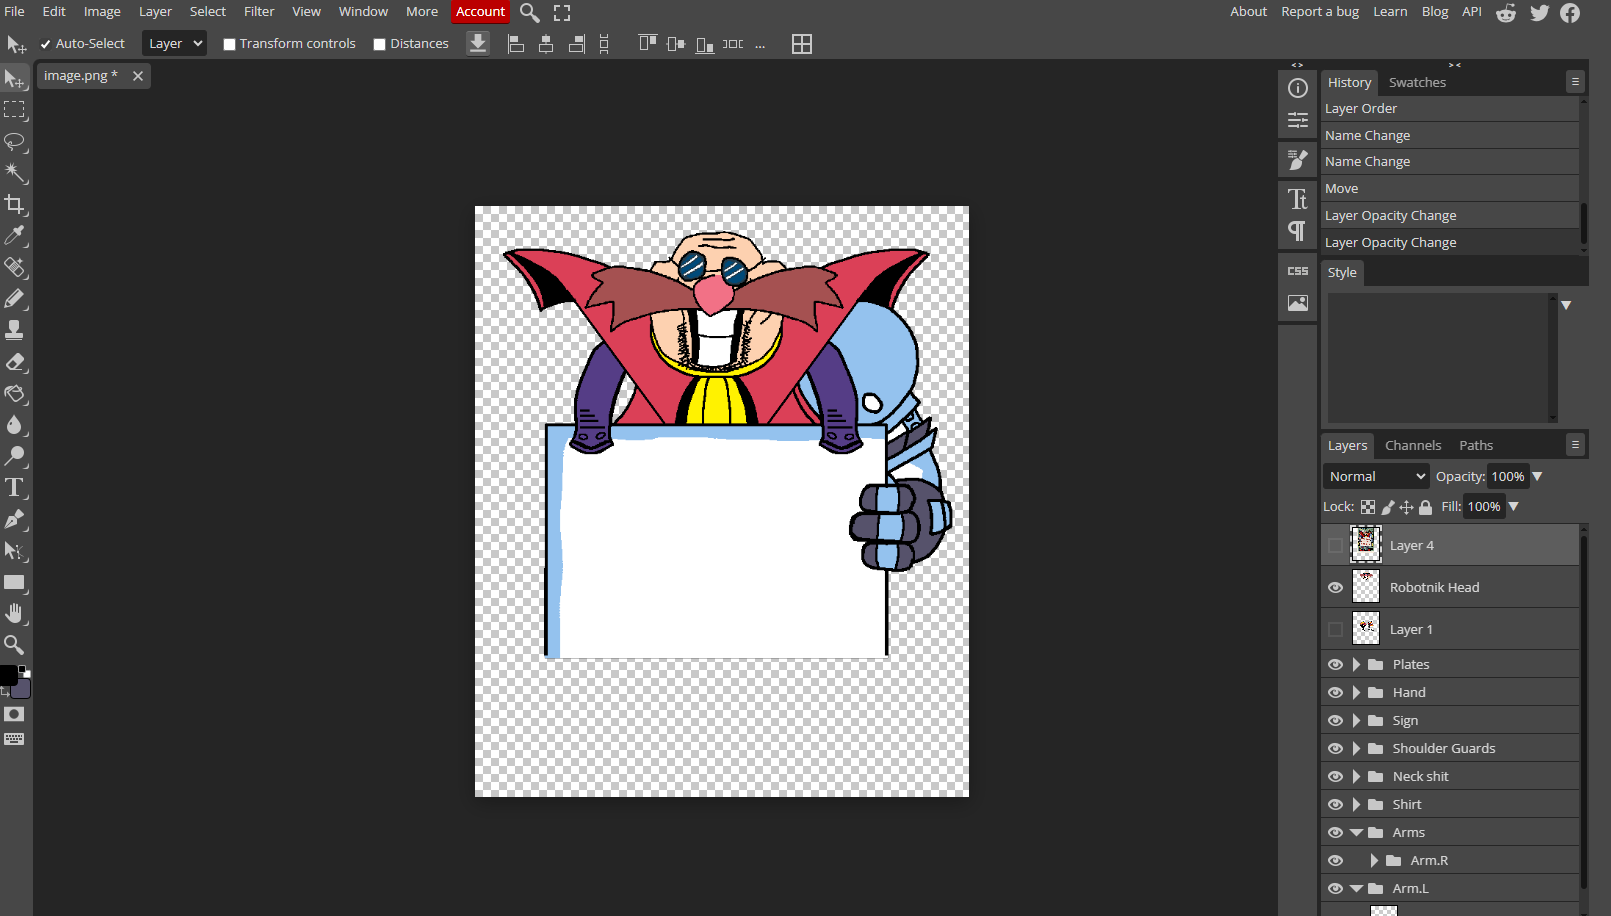The height and width of the screenshot is (916, 1611).
Task: Open the CSS panel icon
Action: 1297,271
